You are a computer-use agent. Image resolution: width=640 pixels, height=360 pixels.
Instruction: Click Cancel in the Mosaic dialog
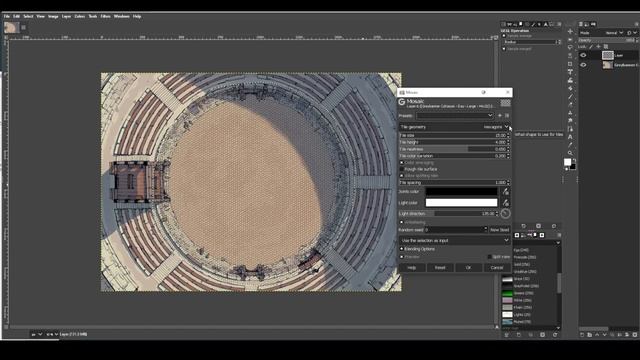(497, 268)
